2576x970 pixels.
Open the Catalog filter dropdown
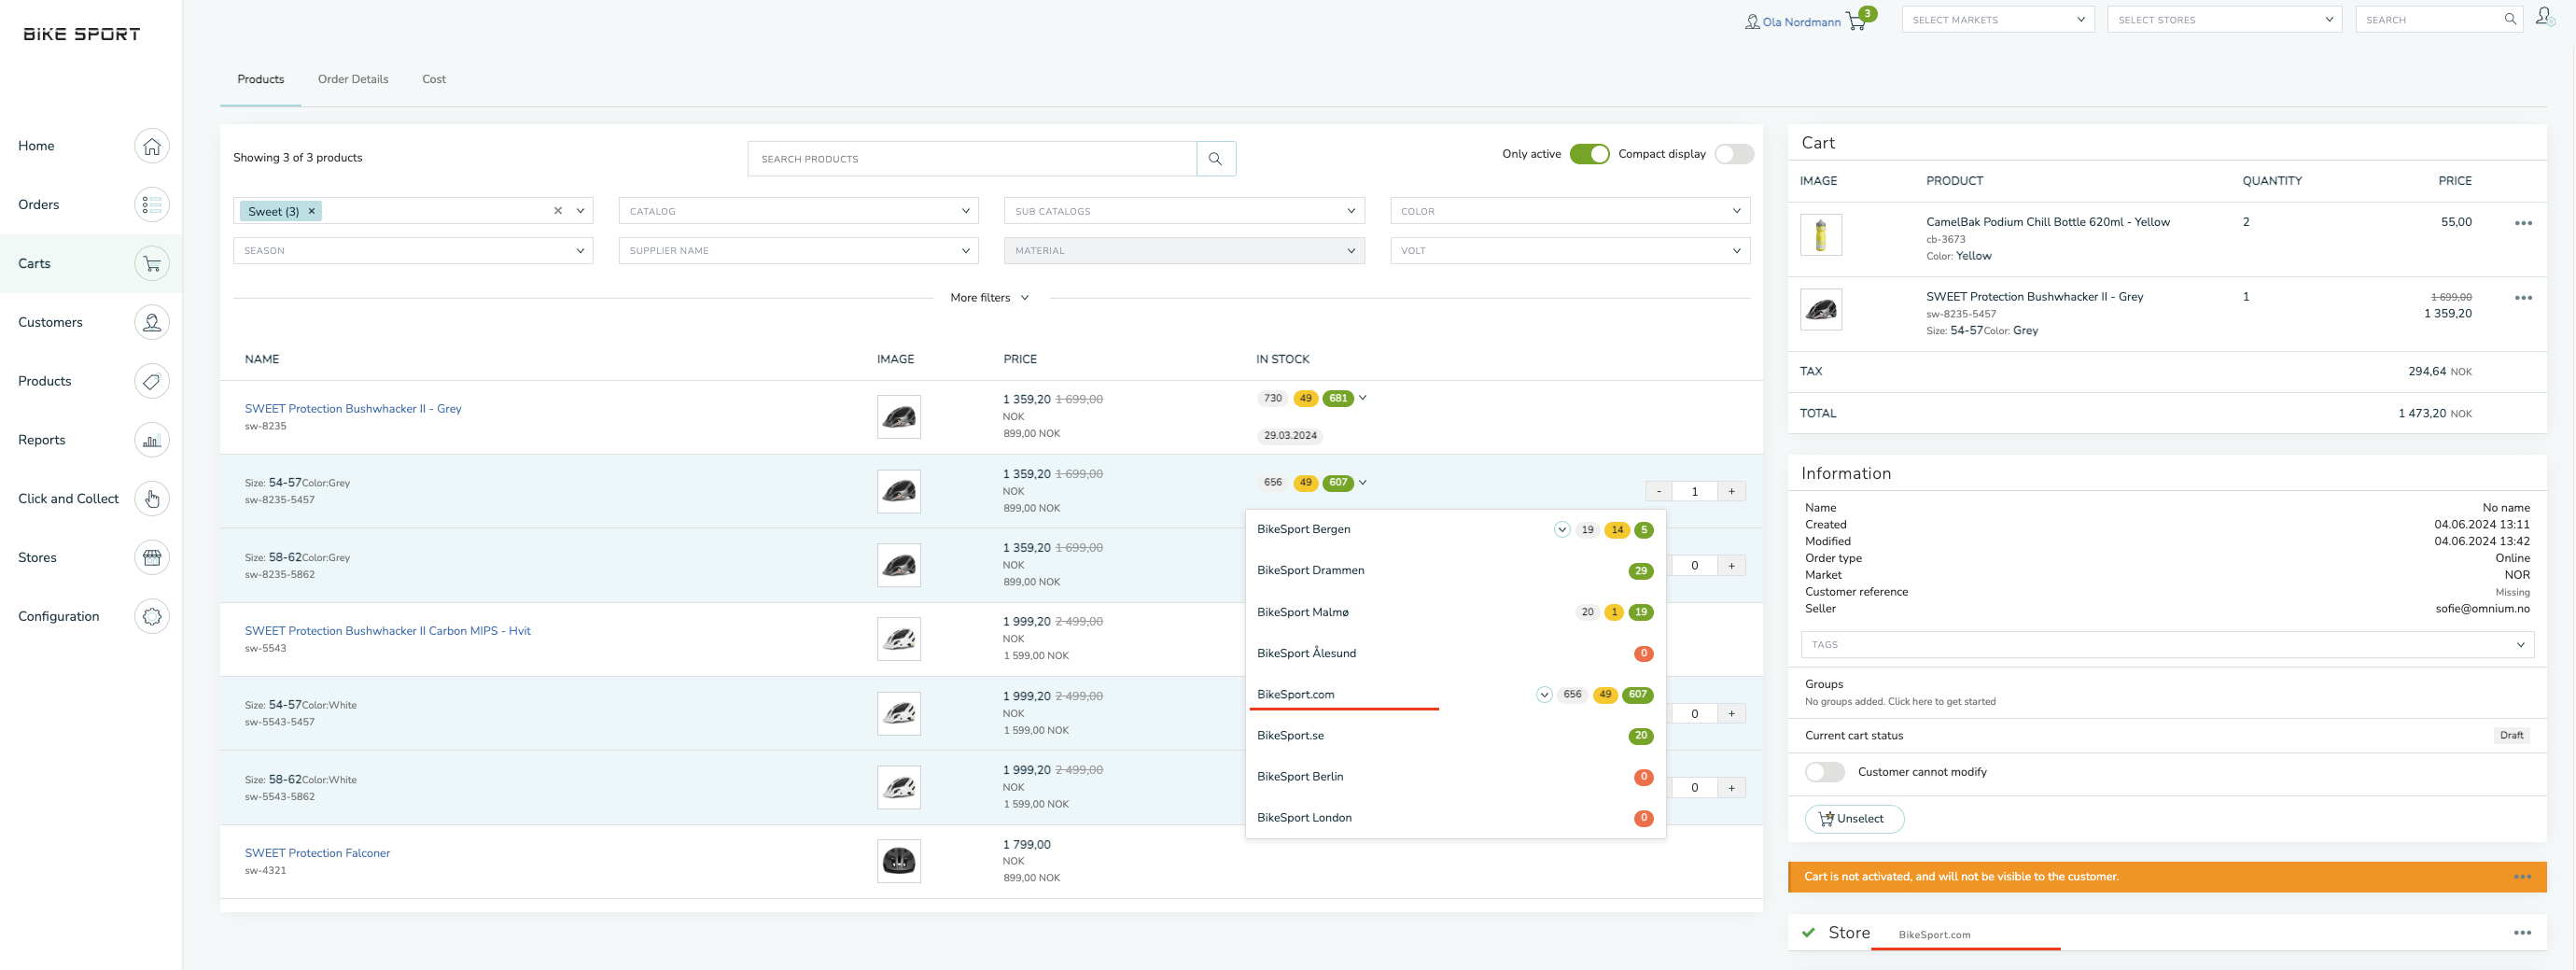(798, 211)
